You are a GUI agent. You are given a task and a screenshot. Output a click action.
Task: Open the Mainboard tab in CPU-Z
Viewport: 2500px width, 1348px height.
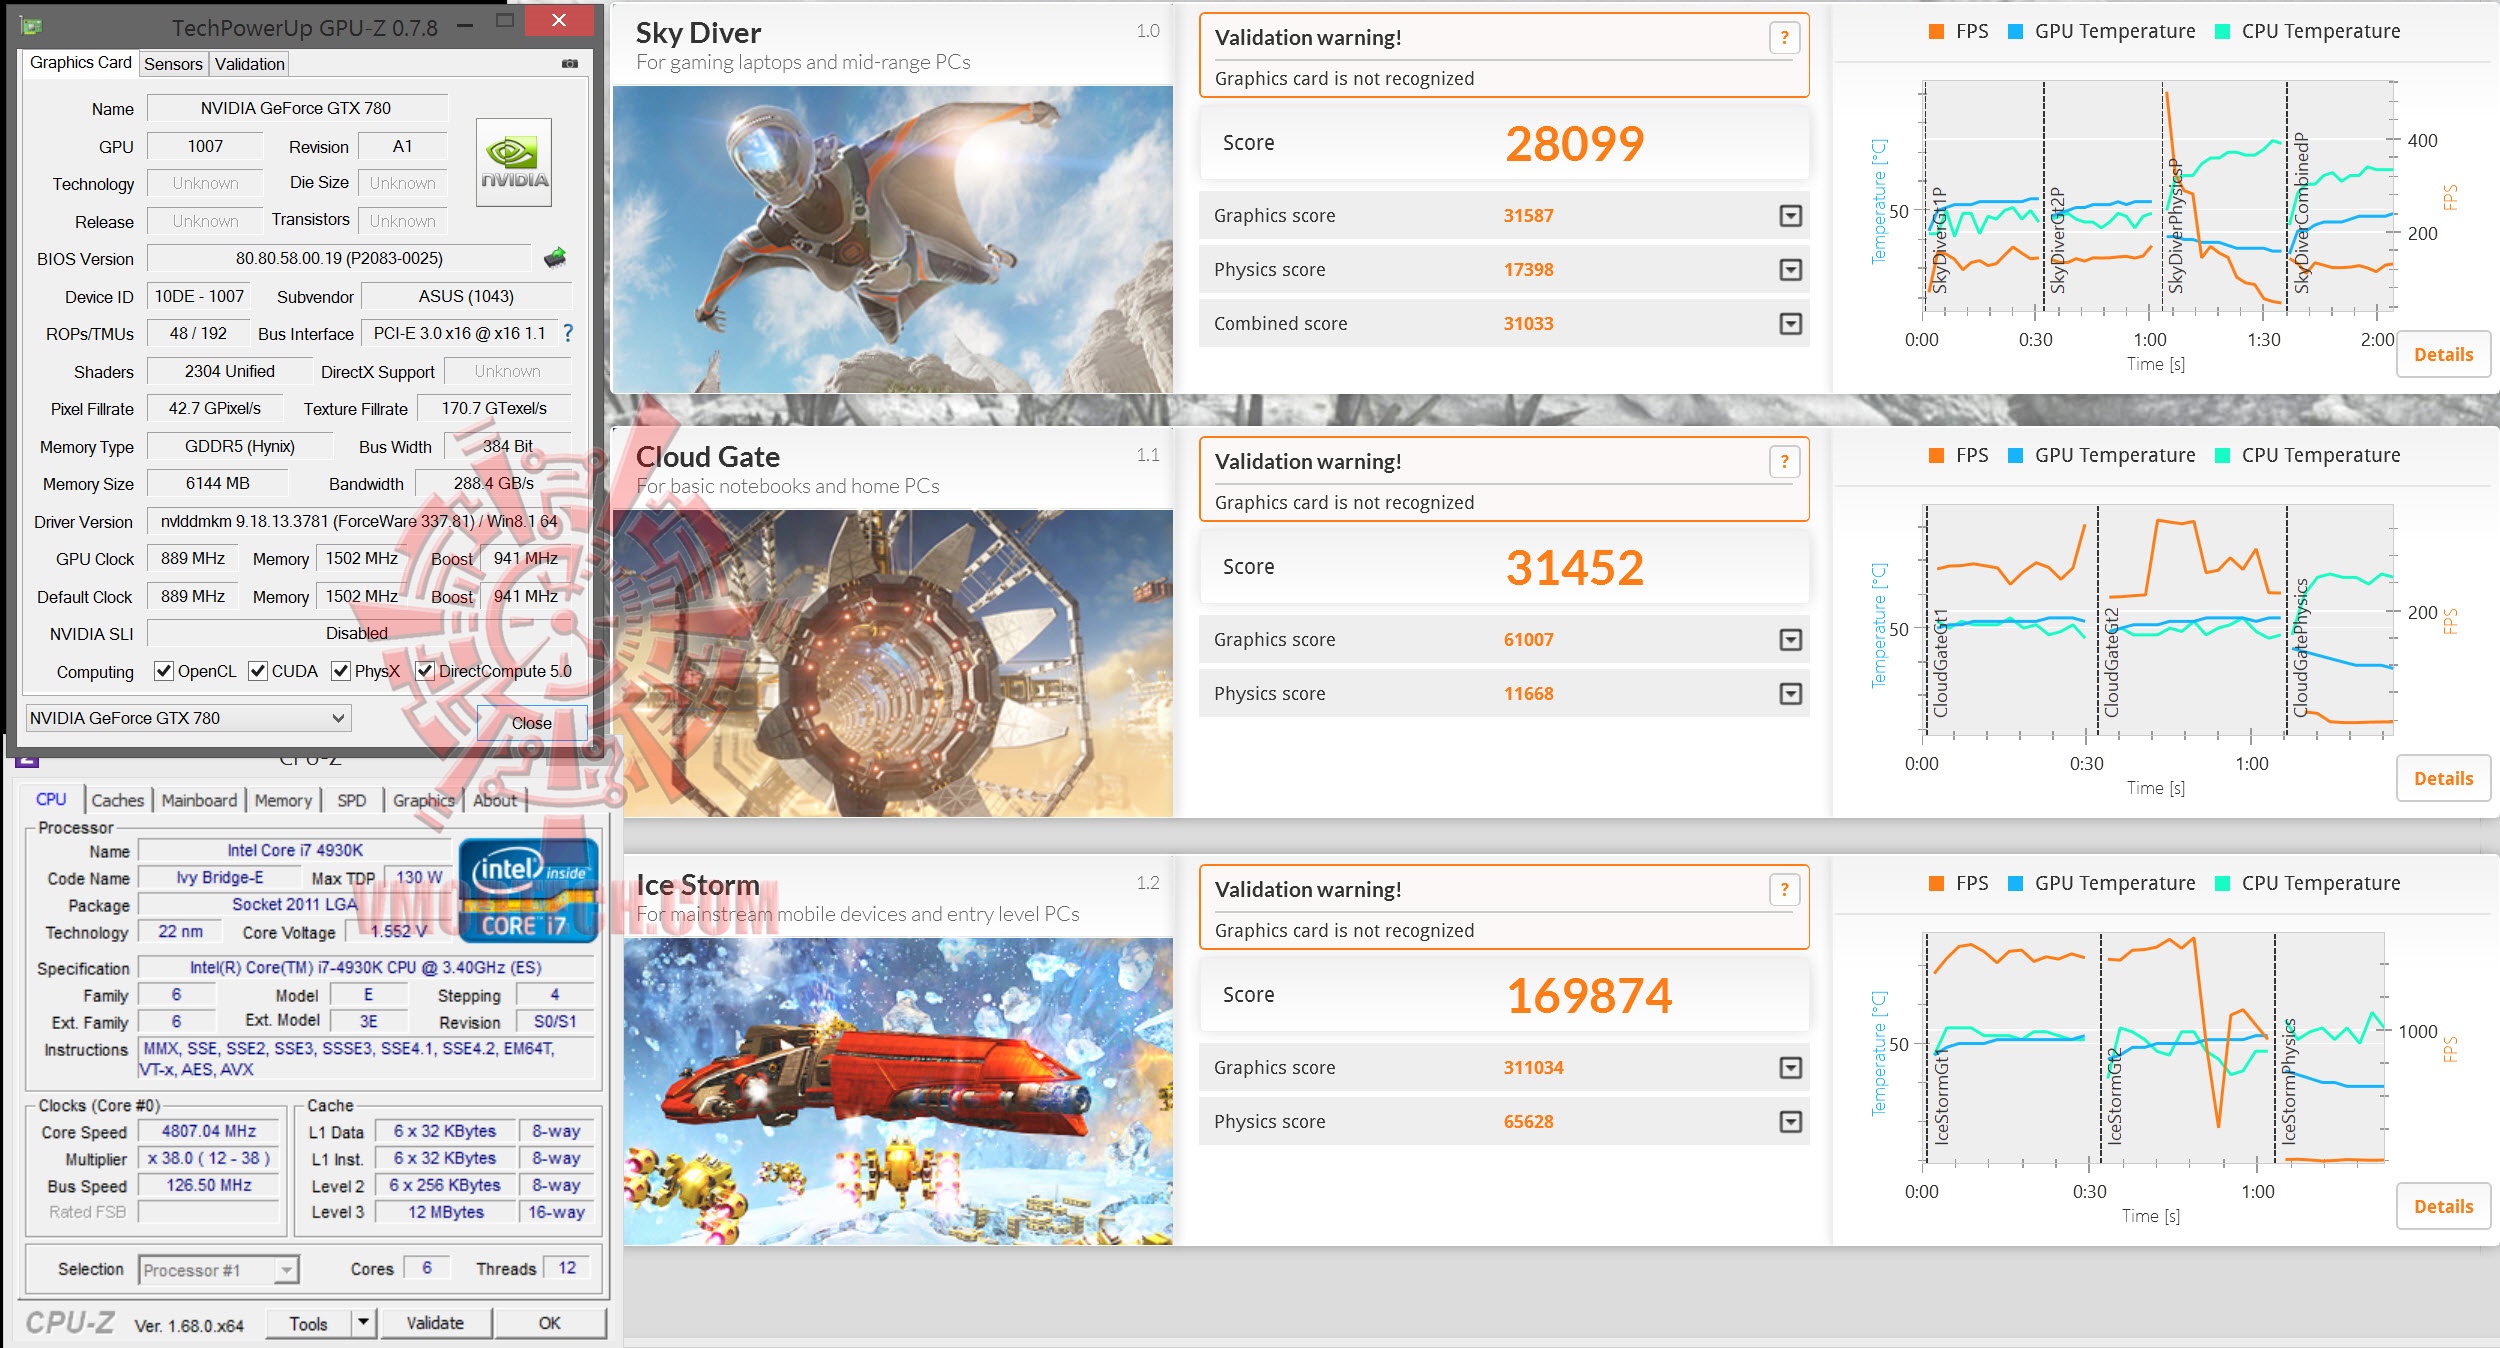point(199,800)
